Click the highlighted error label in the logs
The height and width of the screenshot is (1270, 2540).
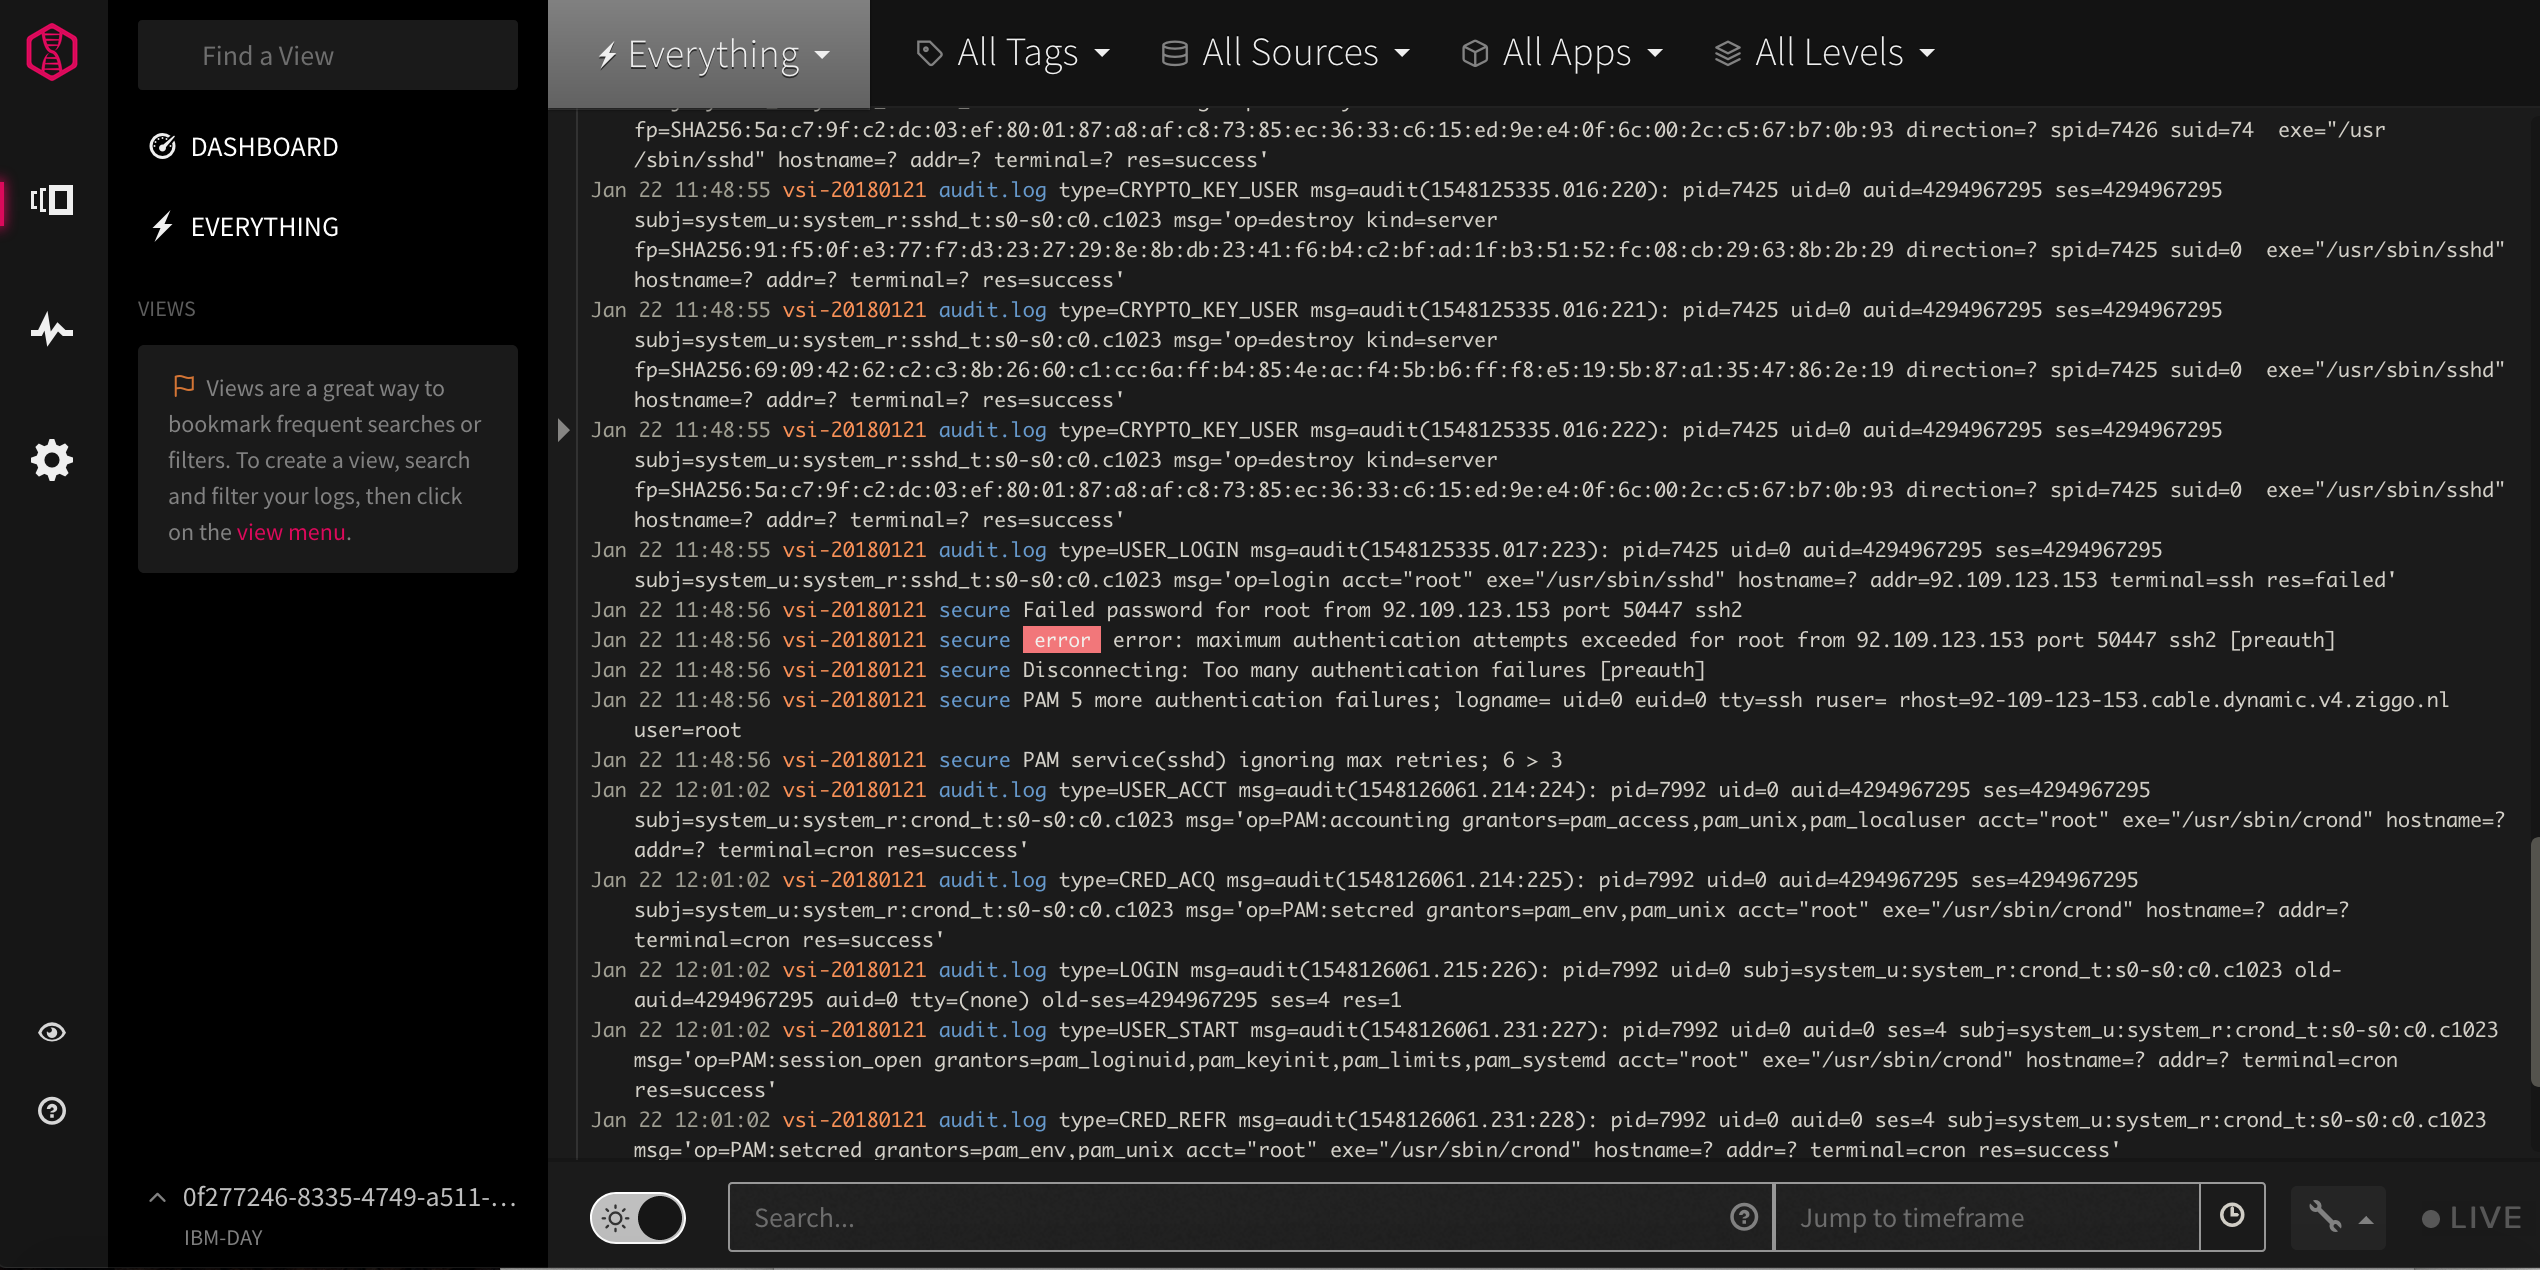[x=1061, y=639]
